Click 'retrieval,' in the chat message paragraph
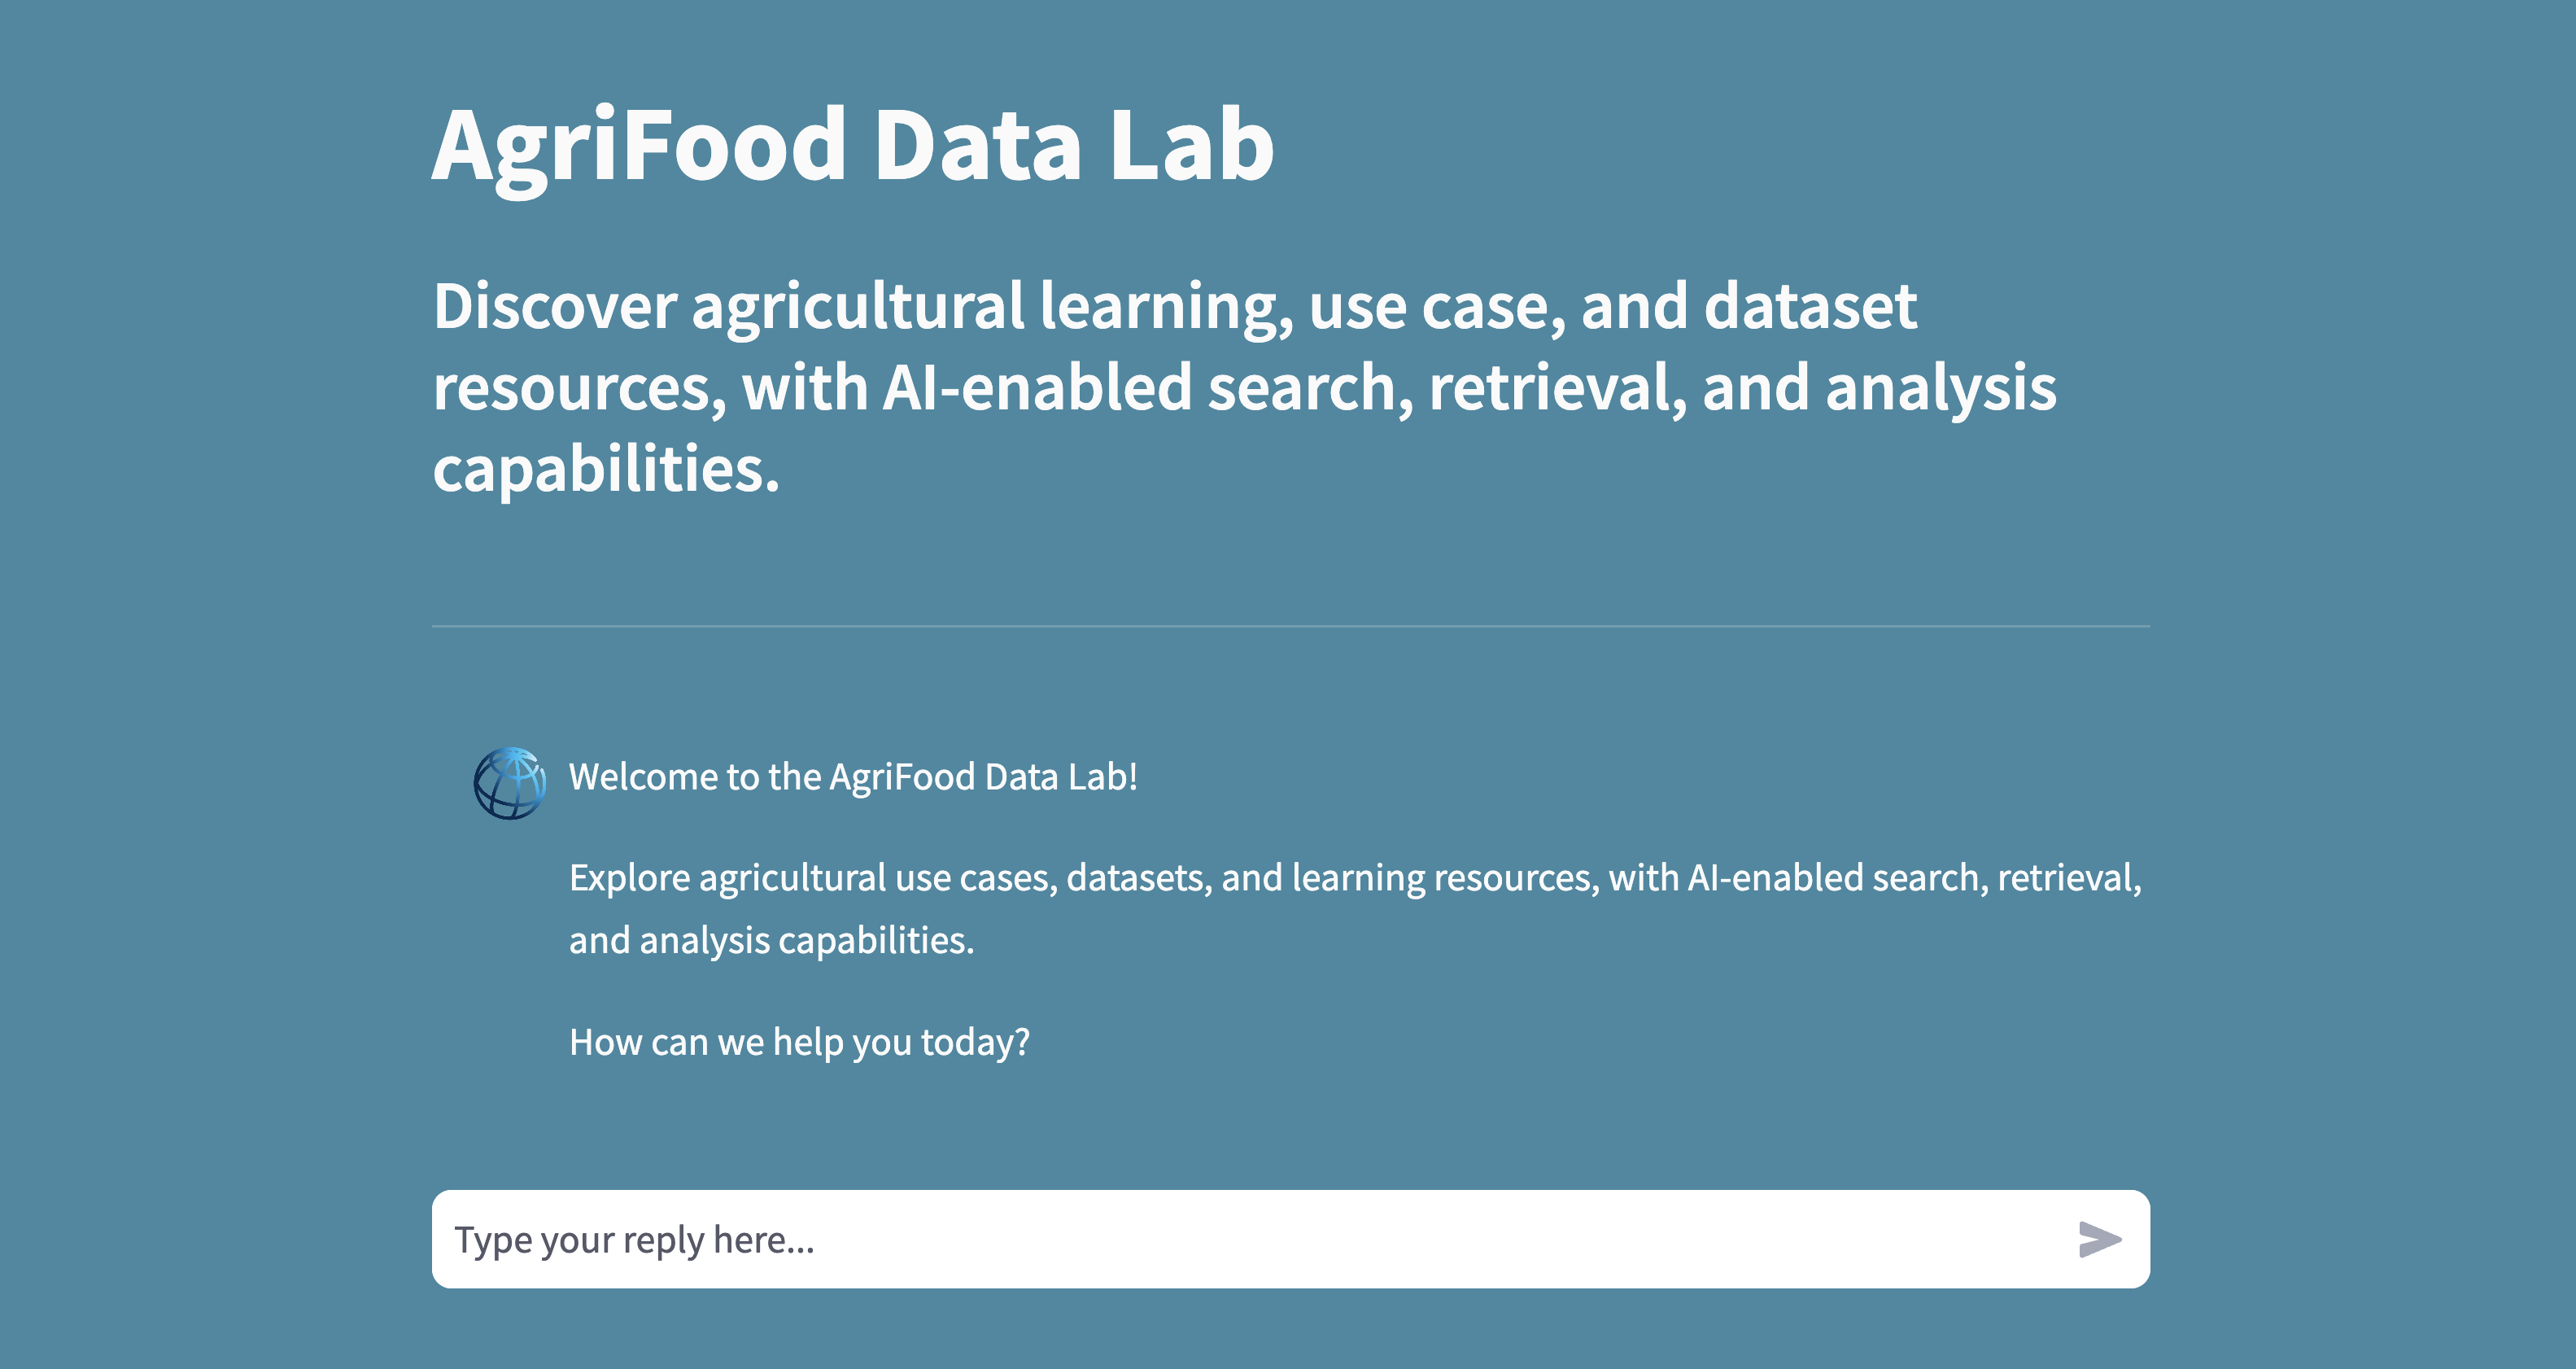2576x1369 pixels. [x=2069, y=878]
